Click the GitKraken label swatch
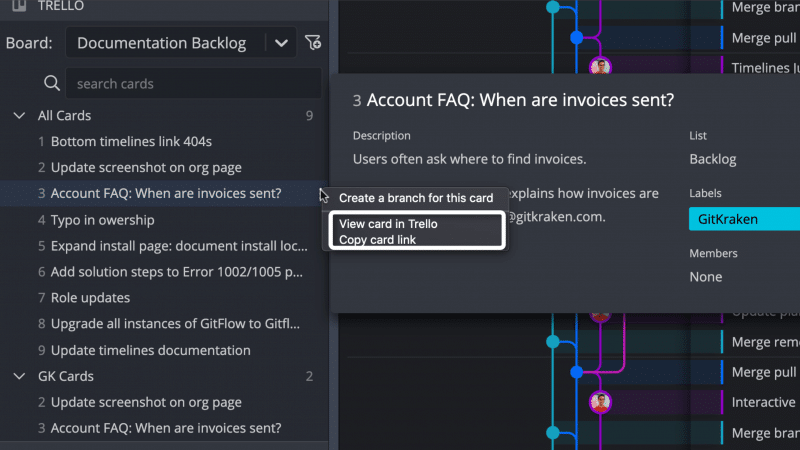This screenshot has width=800, height=450. point(744,219)
